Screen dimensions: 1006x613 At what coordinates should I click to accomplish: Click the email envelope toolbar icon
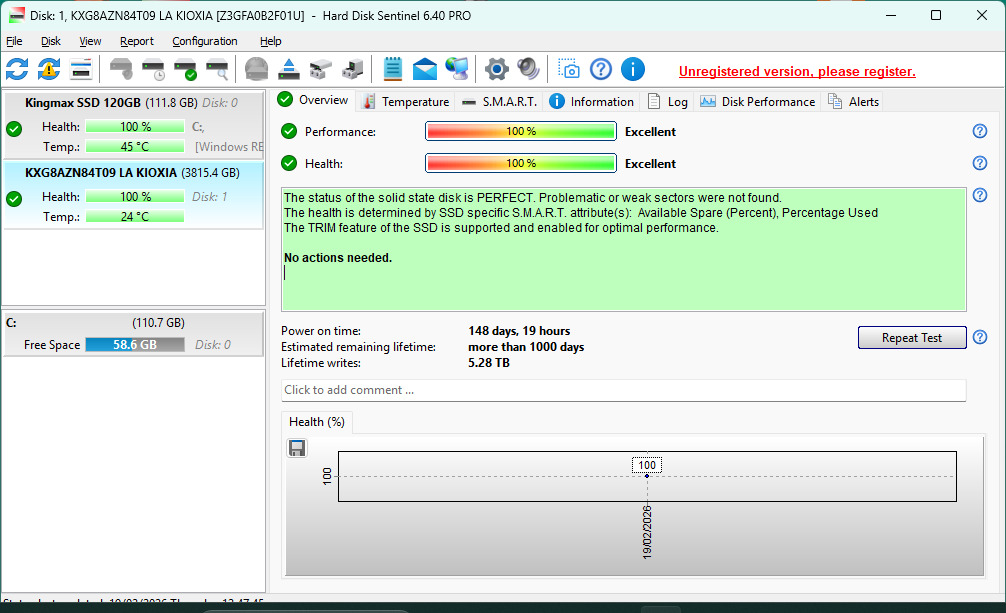coord(425,69)
